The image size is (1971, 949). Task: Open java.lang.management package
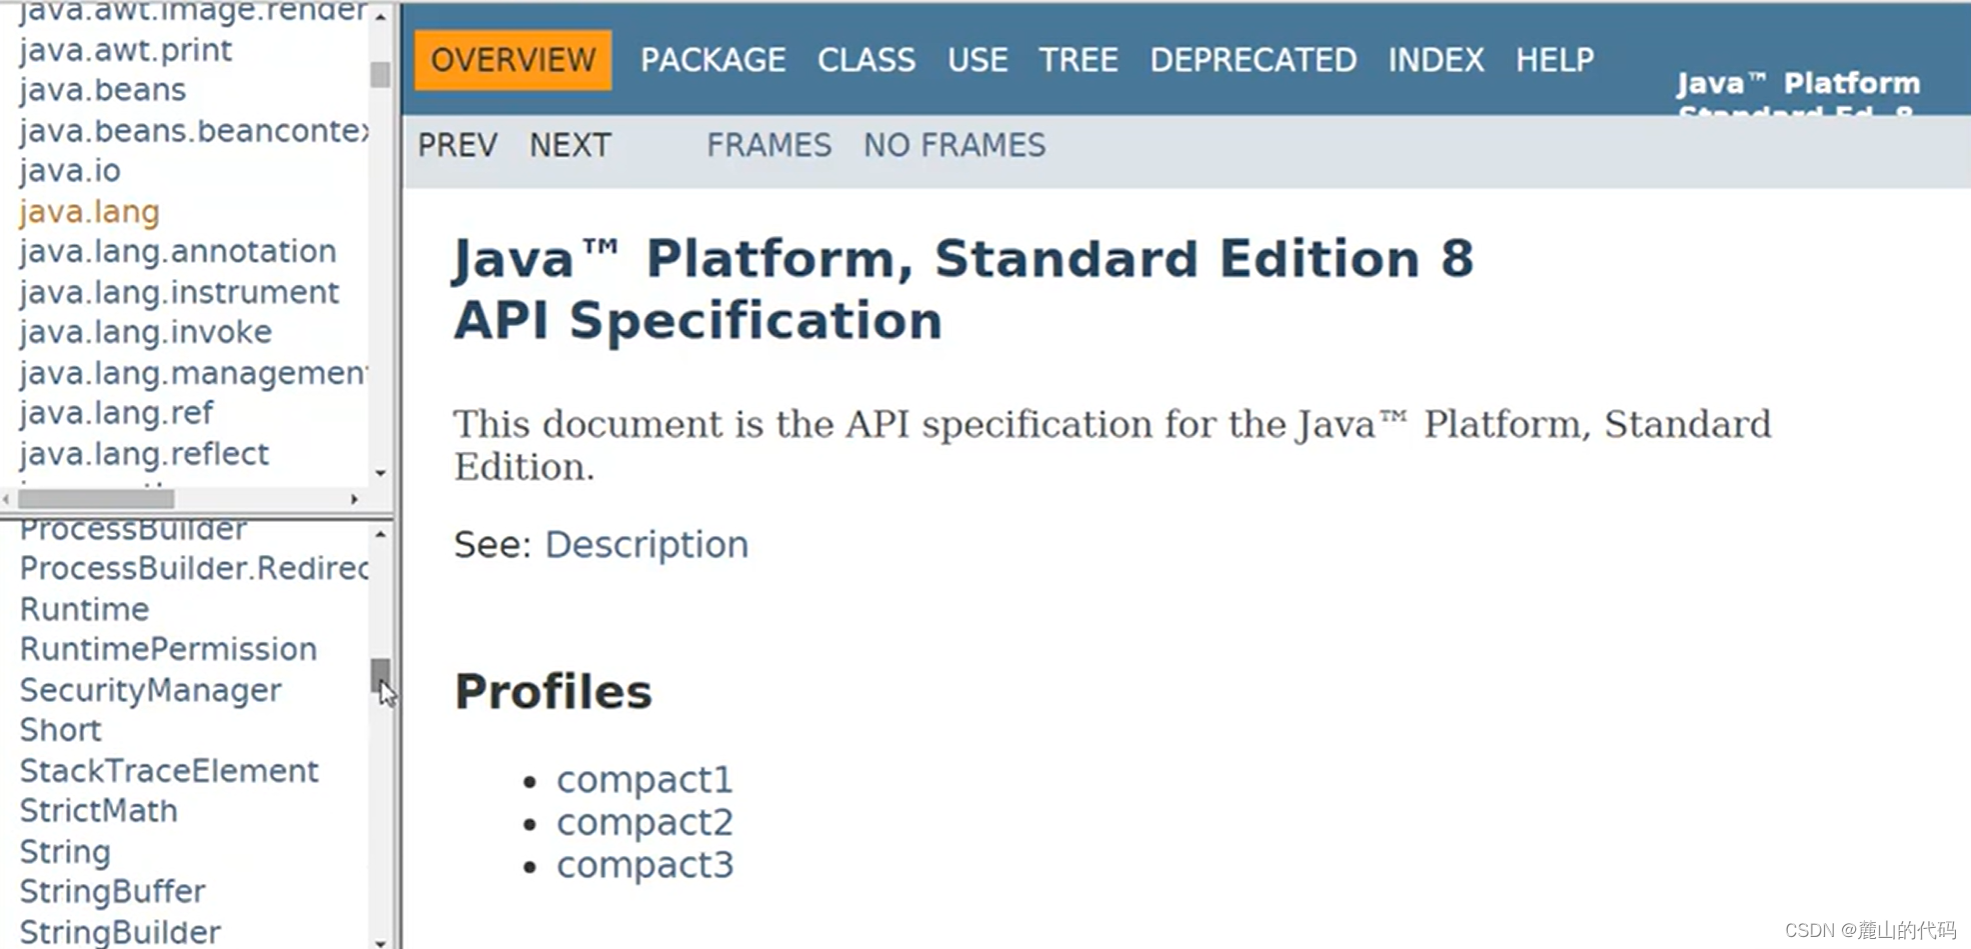(194, 373)
